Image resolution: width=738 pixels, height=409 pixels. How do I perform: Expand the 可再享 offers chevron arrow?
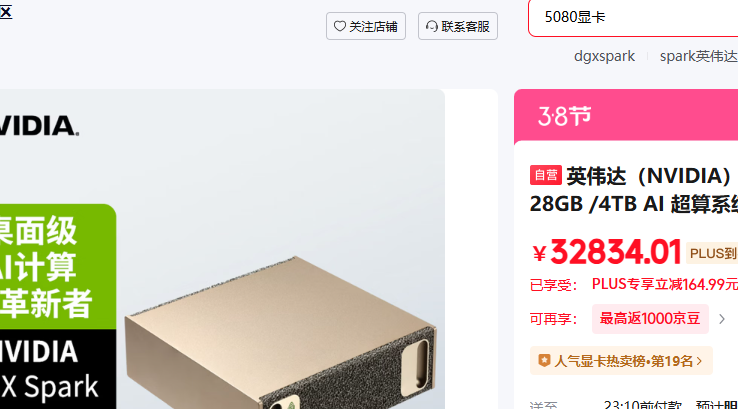(x=722, y=319)
